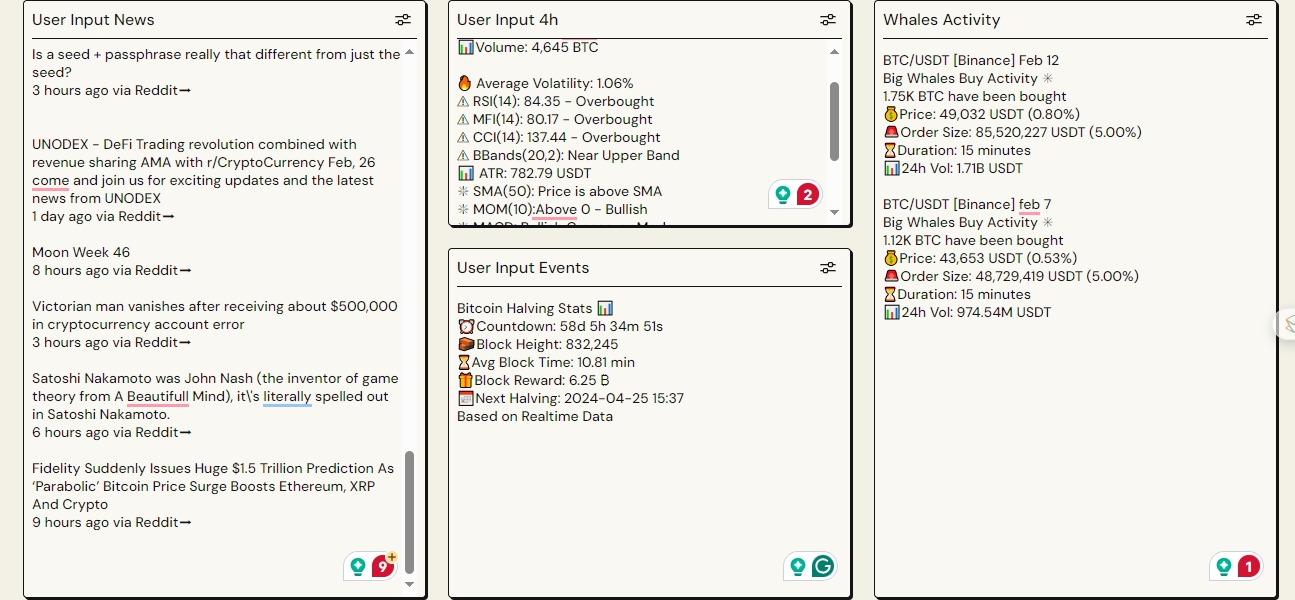Click red badge showing 2 in 4h panel

[x=807, y=195]
